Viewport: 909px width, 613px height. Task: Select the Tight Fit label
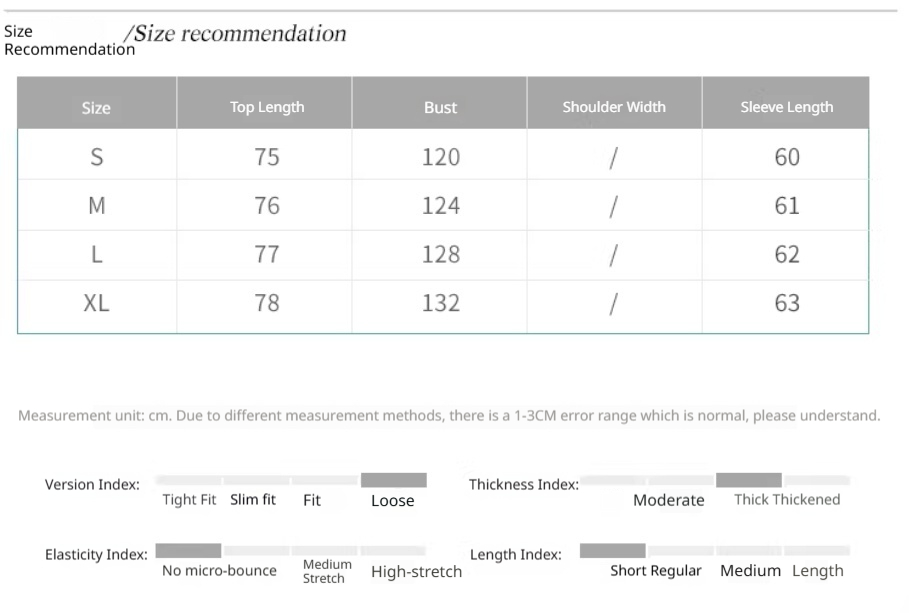tap(189, 500)
